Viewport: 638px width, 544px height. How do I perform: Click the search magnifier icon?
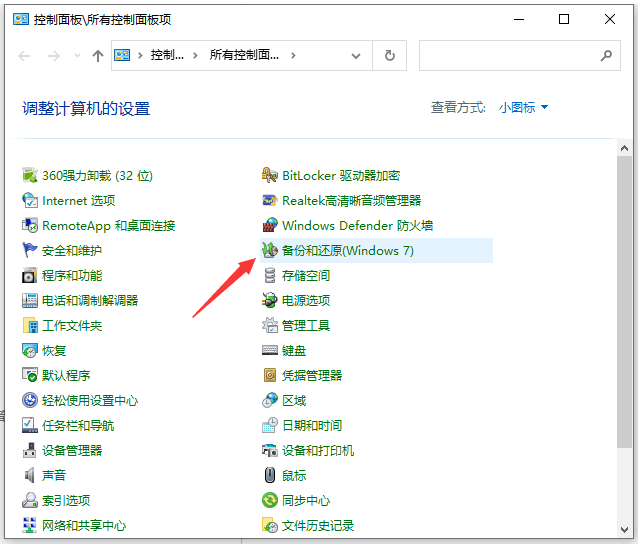click(606, 55)
